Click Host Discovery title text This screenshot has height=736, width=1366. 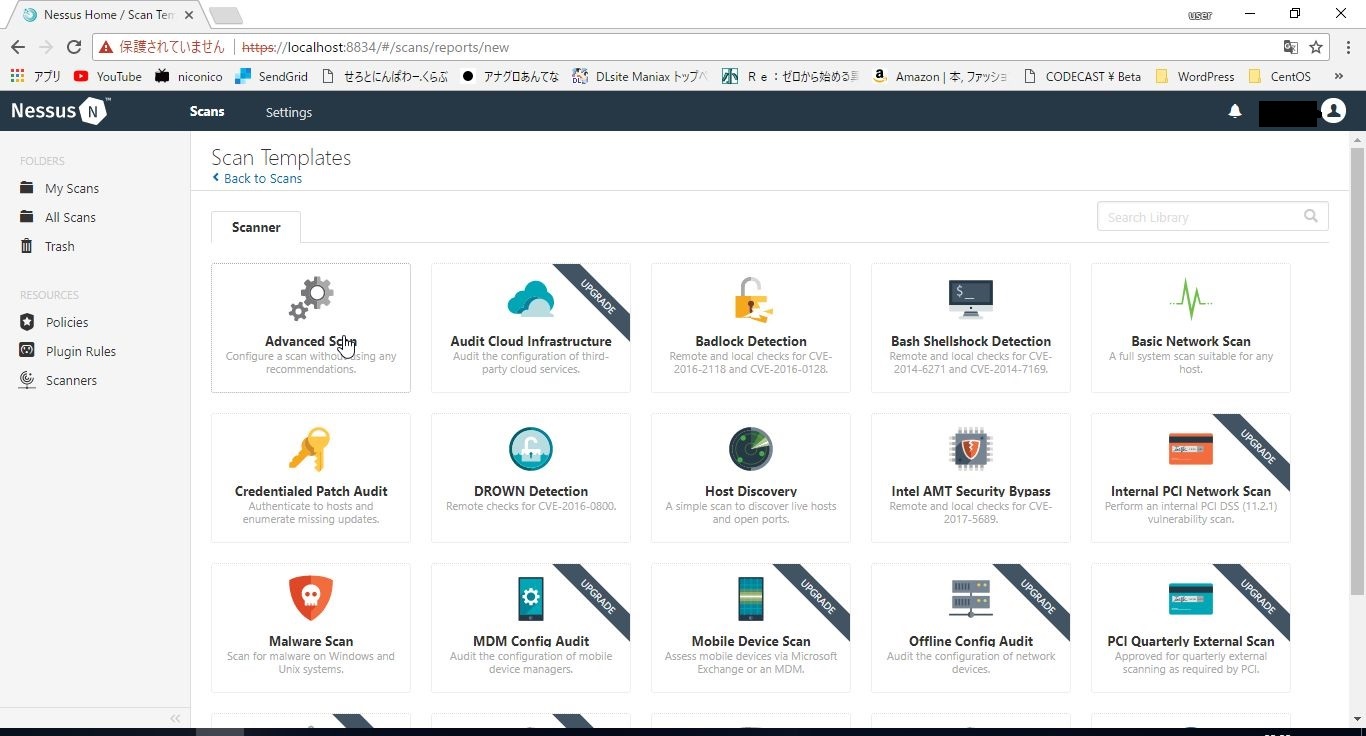click(x=751, y=491)
